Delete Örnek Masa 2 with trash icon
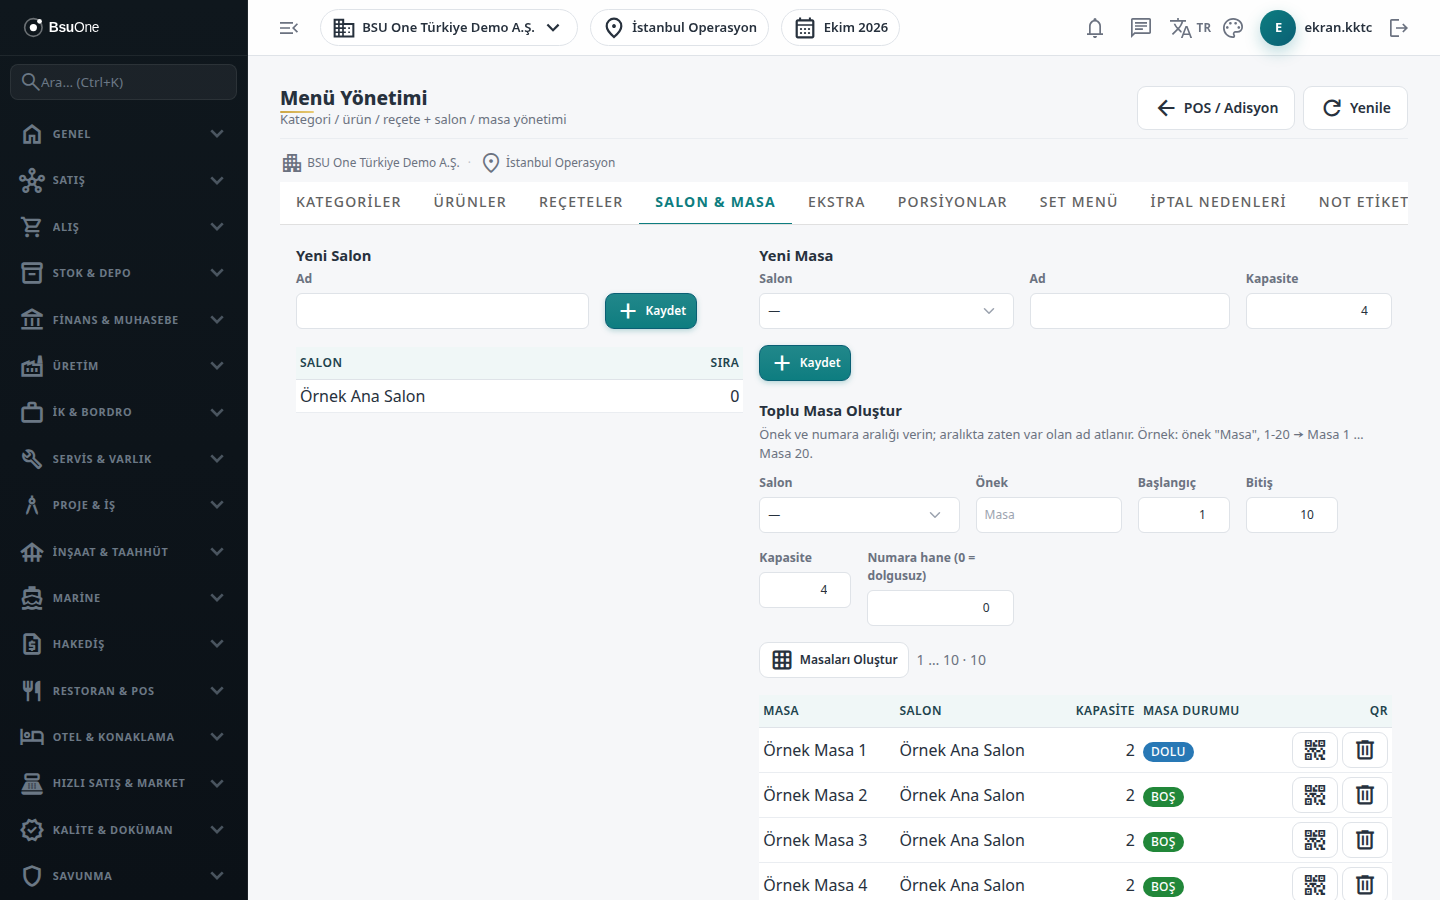The width and height of the screenshot is (1440, 900). [x=1365, y=795]
